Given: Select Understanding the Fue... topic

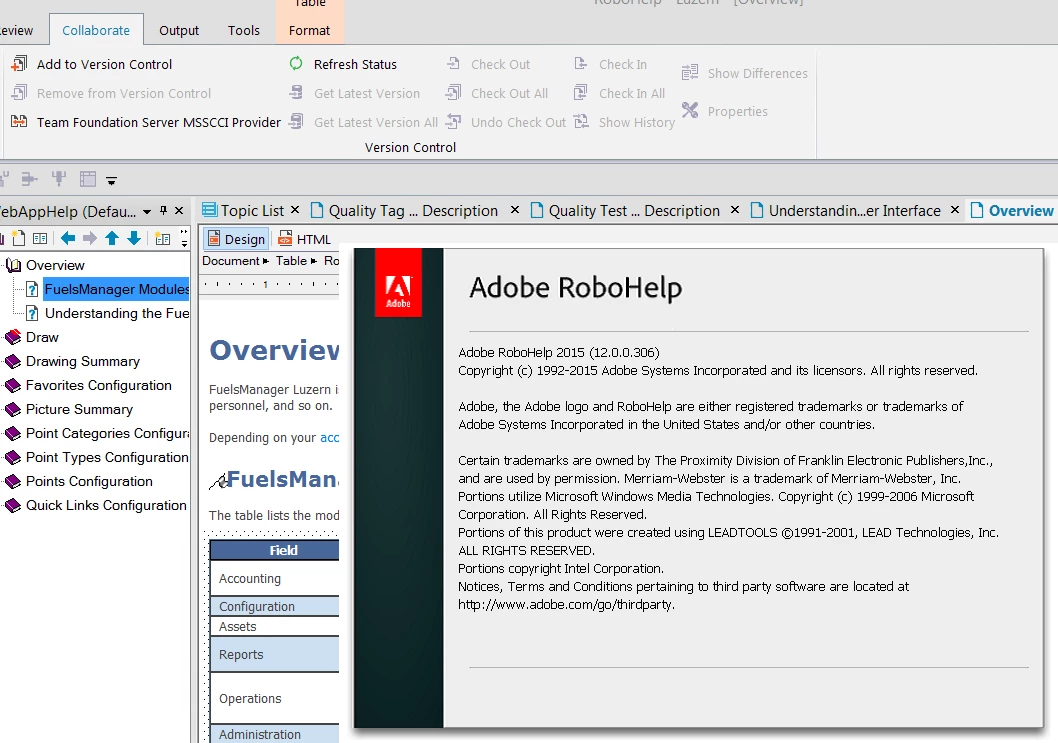Looking at the screenshot, I should [x=116, y=313].
